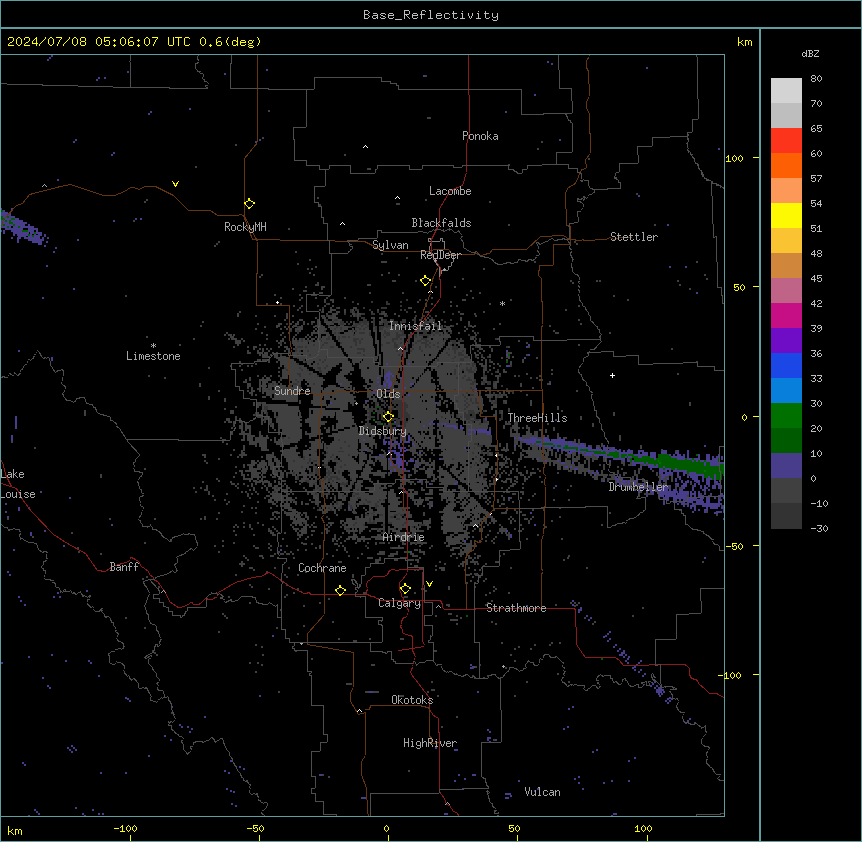
Task: Click the Innisfail city label
Action: (415, 326)
